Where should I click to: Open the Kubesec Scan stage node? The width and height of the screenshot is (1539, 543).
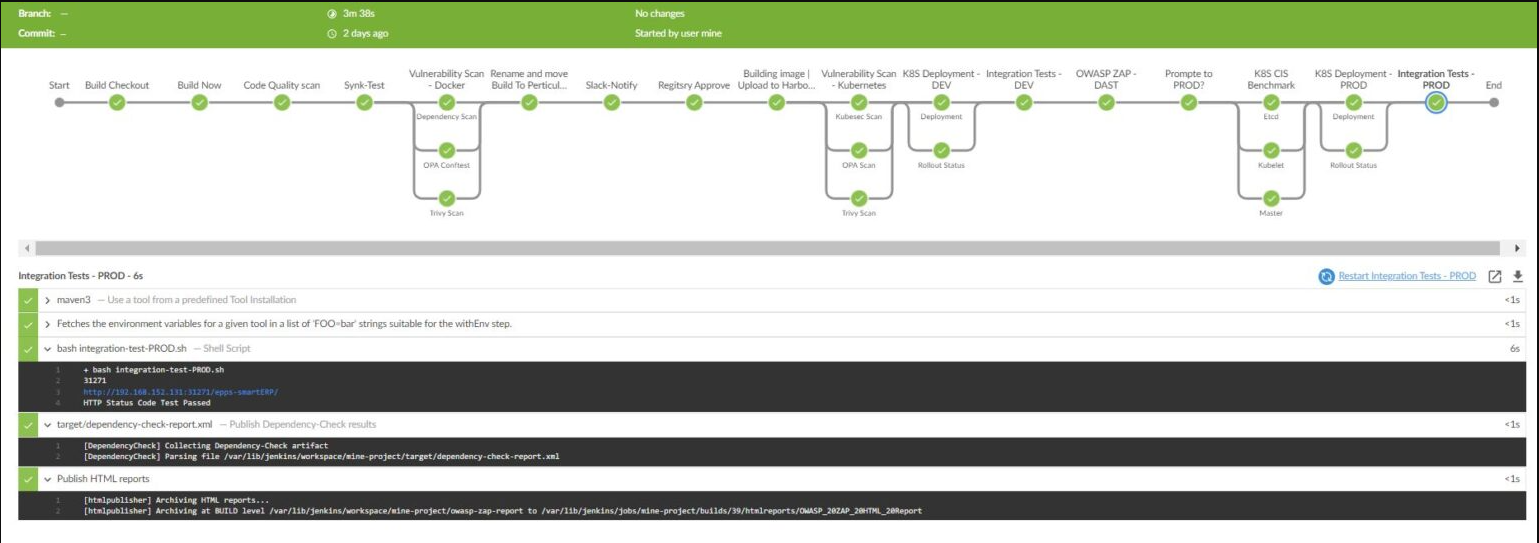[859, 102]
